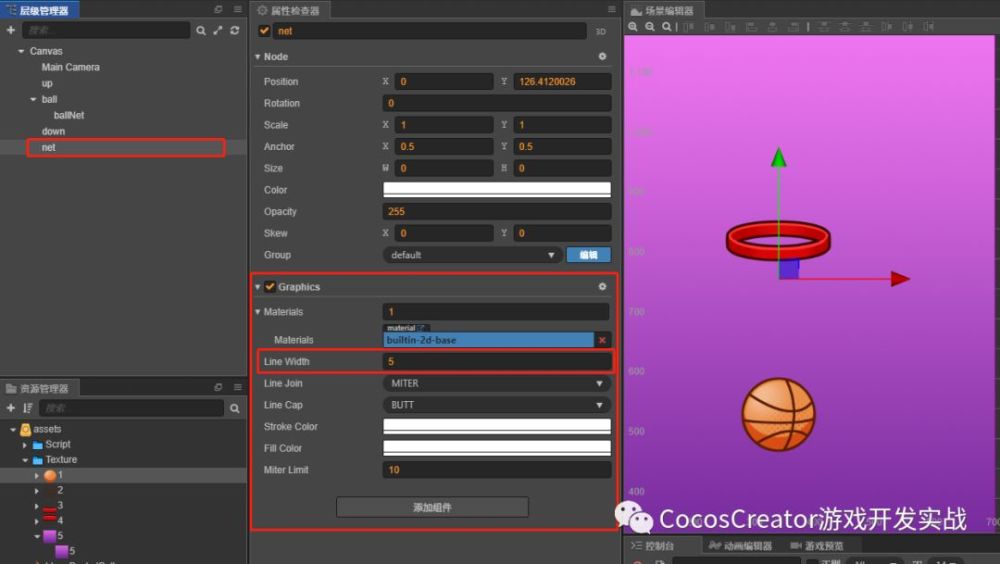Click the red X-axis move gizmo arrow
Screen dimensions: 1000x564
tap(900, 279)
